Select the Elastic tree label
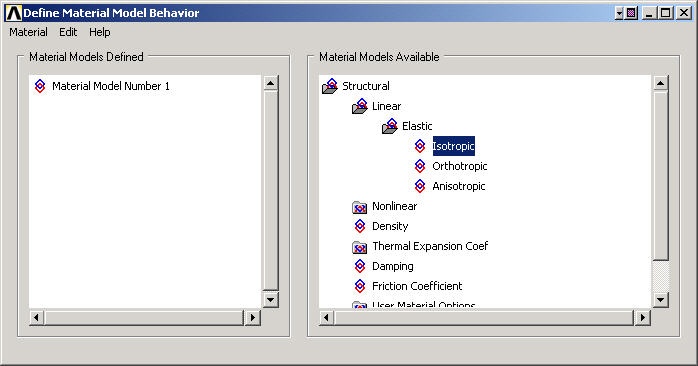Viewport: 698px width, 366px height. pyautogui.click(x=417, y=126)
